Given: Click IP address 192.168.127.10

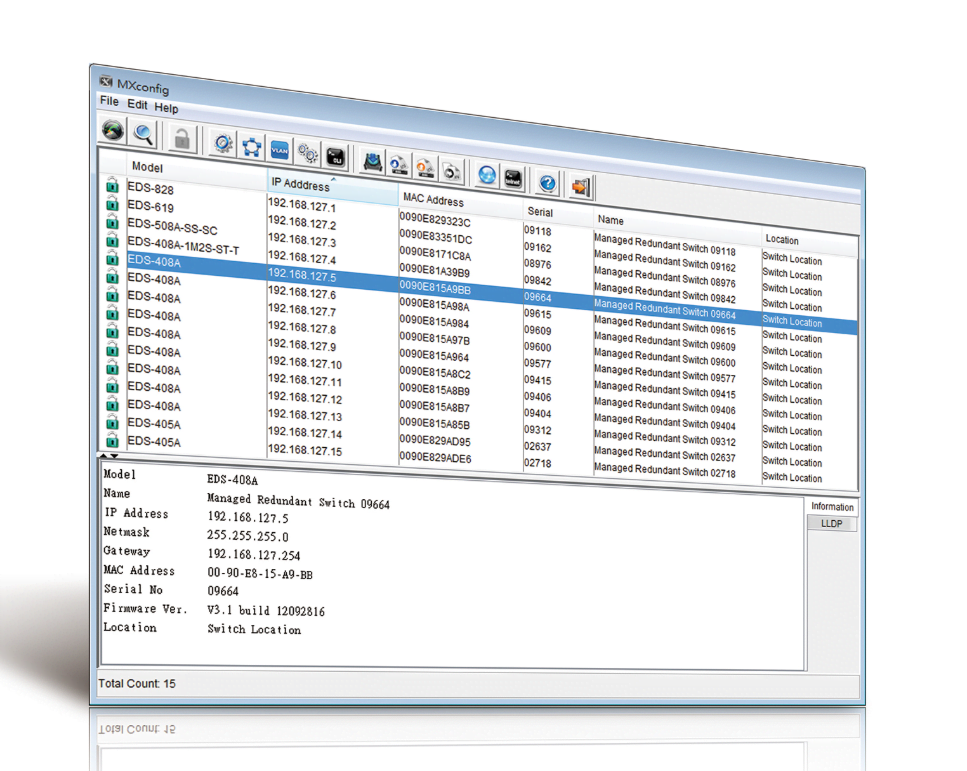Looking at the screenshot, I should click(305, 362).
